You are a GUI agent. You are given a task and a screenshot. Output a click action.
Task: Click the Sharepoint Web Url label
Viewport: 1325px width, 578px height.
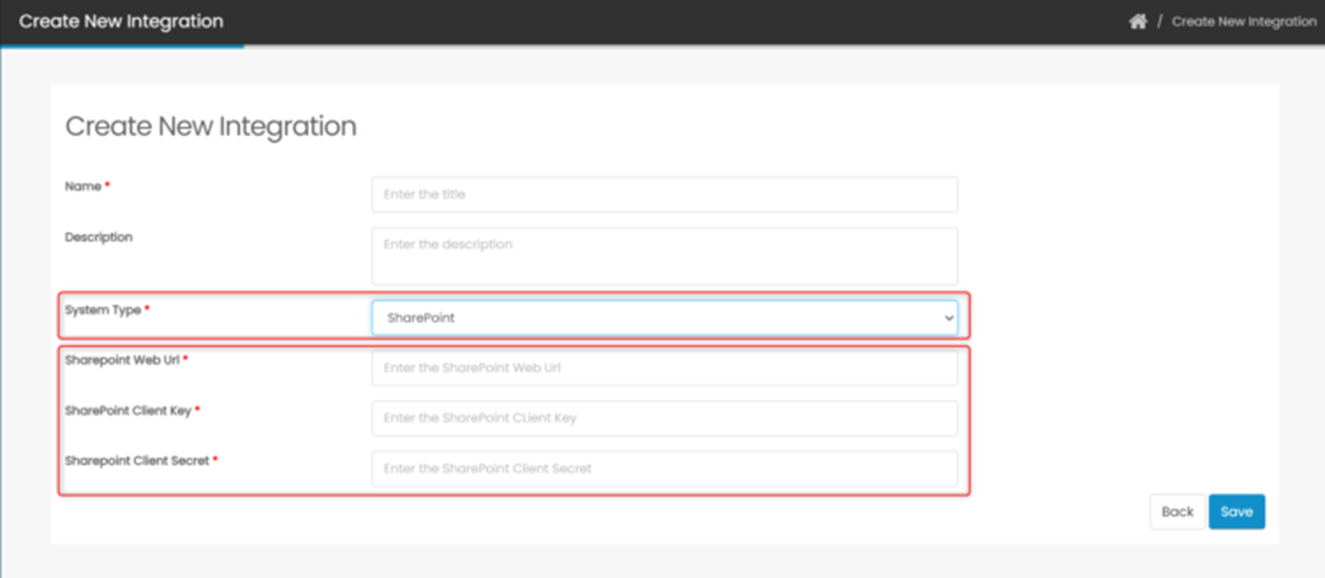pos(122,360)
